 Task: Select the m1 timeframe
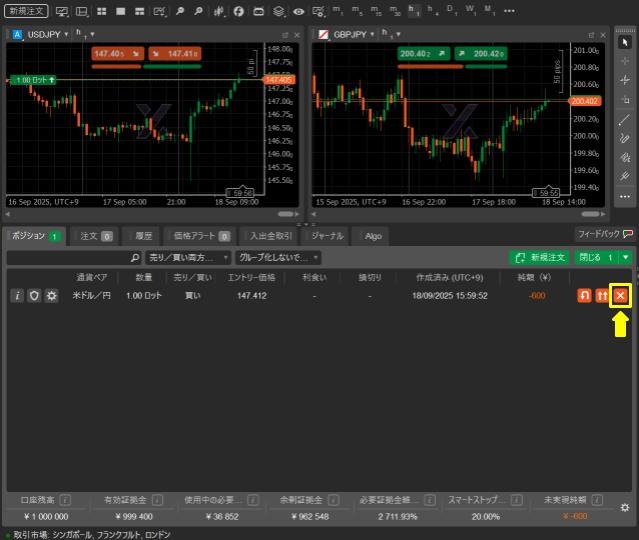point(337,10)
